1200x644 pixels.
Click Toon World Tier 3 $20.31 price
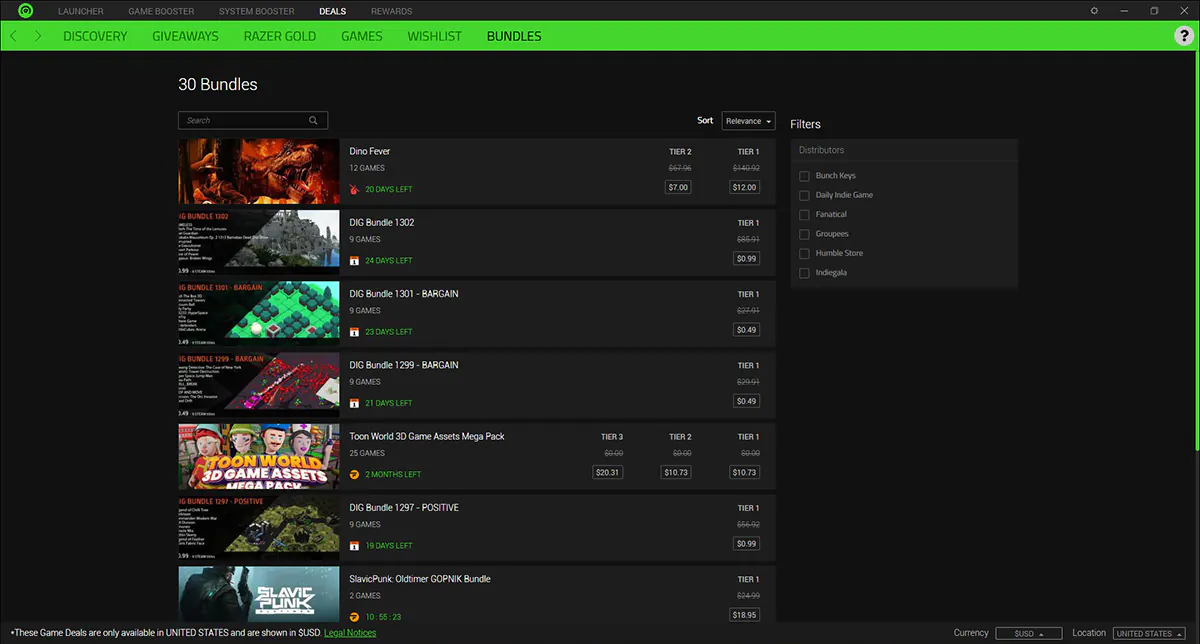607,472
